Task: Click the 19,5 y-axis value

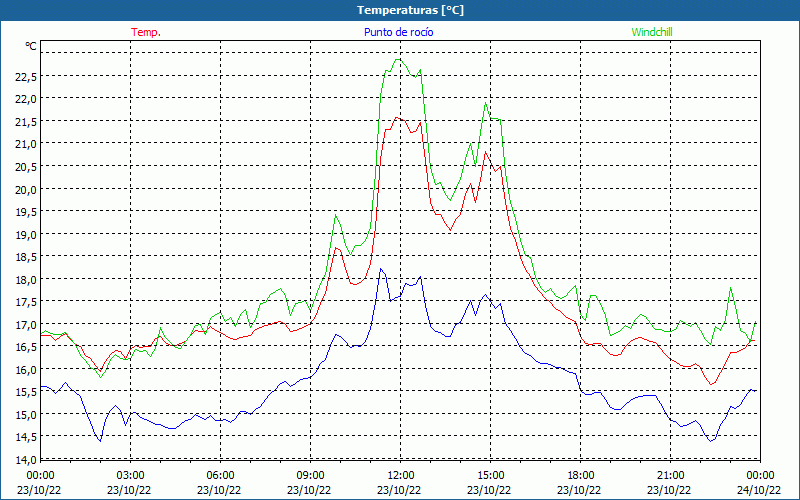Action: pyautogui.click(x=26, y=212)
